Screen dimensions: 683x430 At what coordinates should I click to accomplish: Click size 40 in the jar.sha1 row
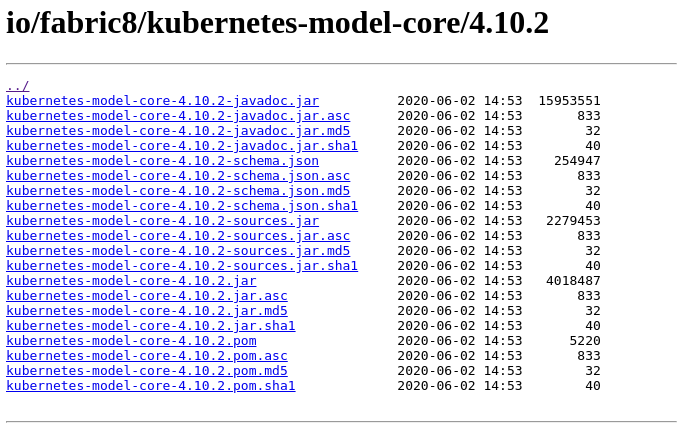(593, 326)
